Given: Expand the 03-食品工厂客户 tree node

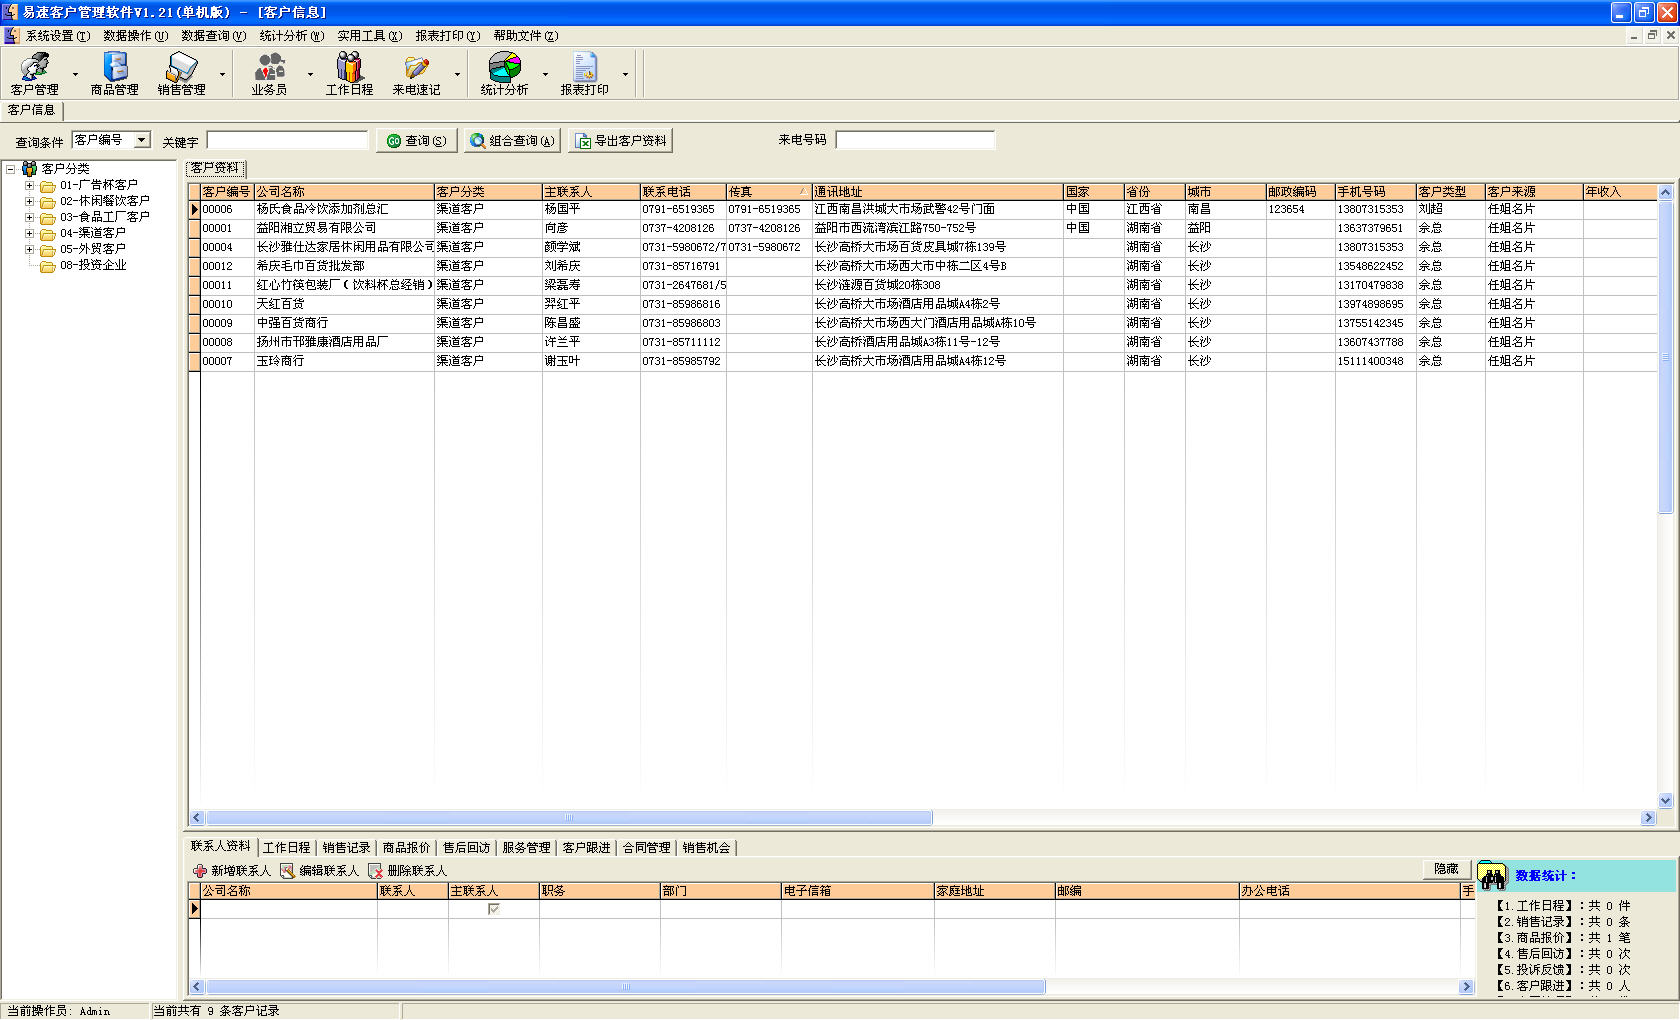Looking at the screenshot, I should [x=29, y=217].
